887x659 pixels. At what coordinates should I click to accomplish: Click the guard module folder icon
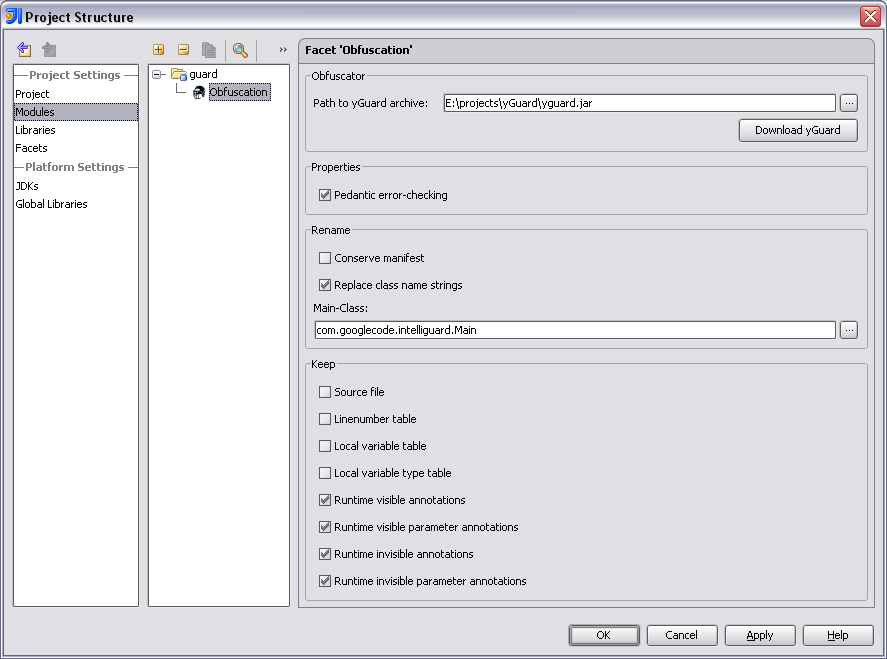(178, 74)
